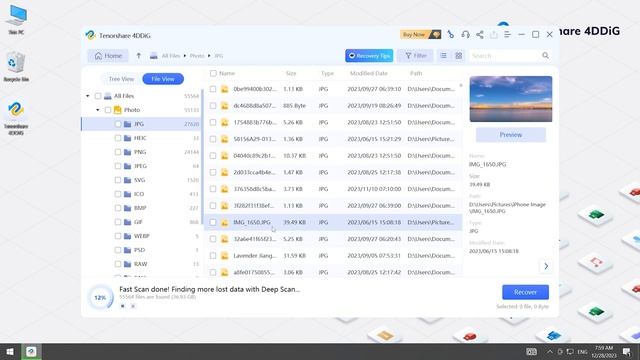Sort by Size column header

(x=291, y=73)
